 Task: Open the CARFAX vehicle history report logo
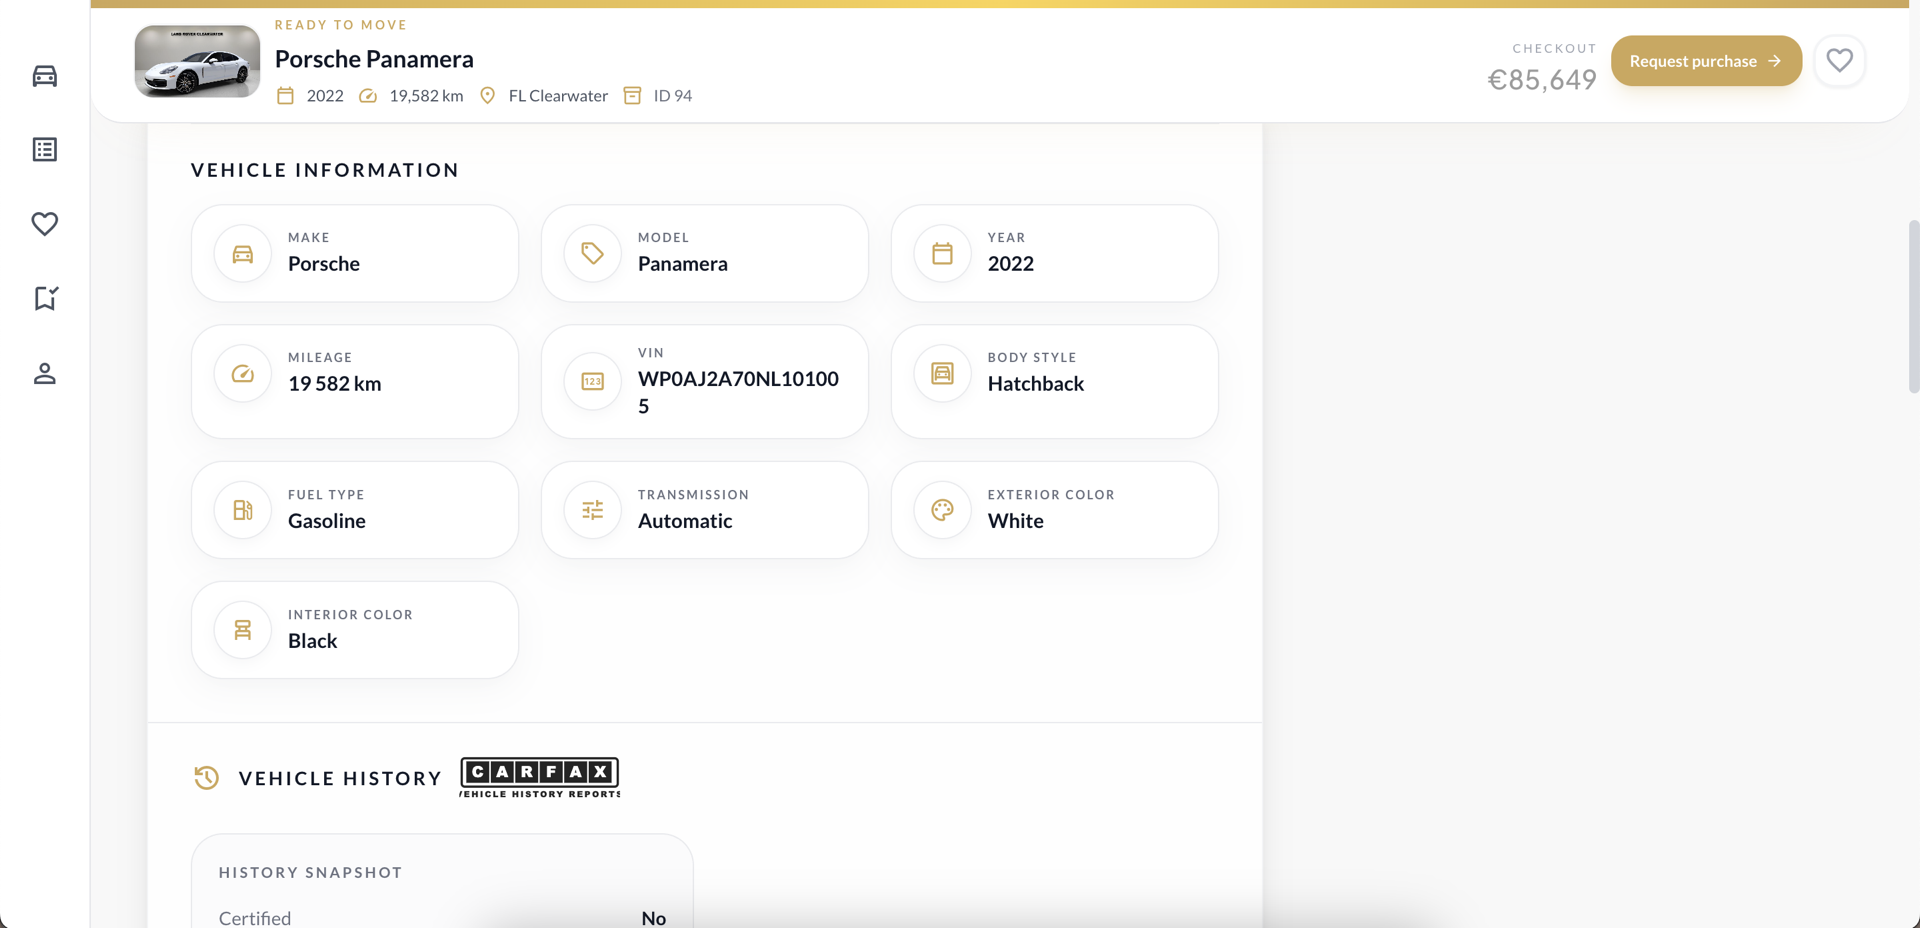click(540, 778)
